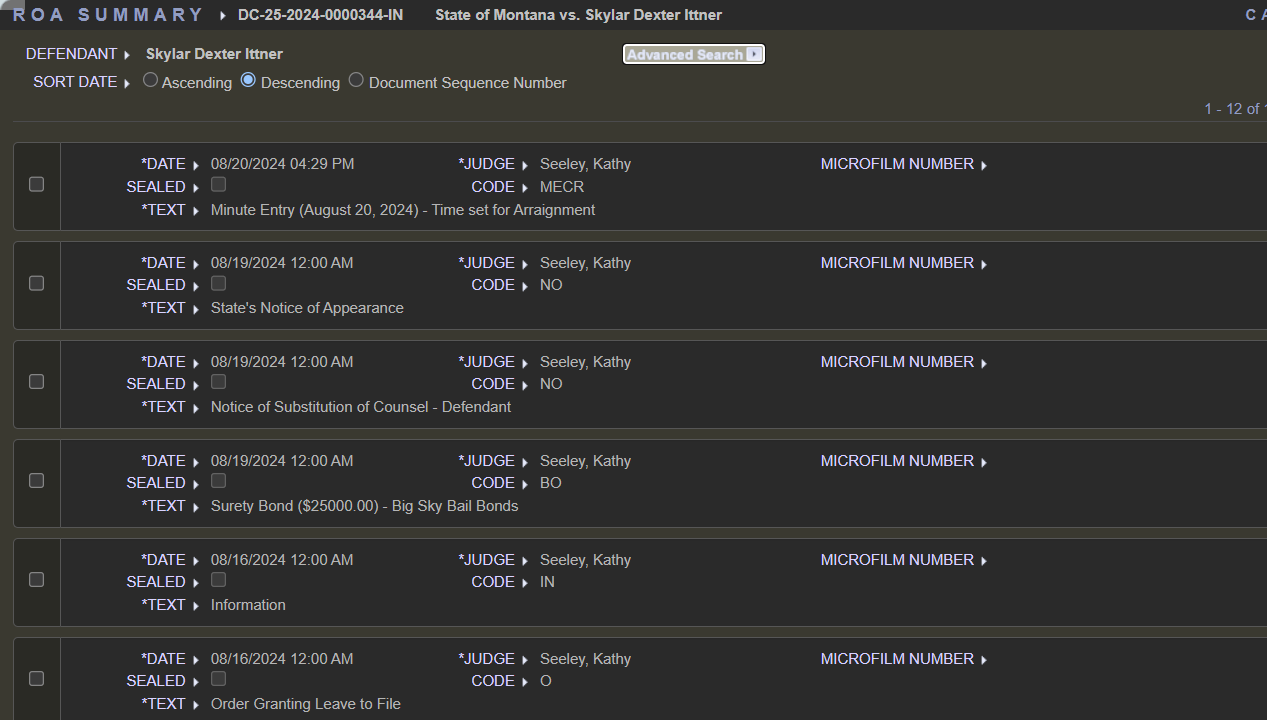
Task: Click the arrow icon next to SORT DATE label
Action: (x=127, y=83)
